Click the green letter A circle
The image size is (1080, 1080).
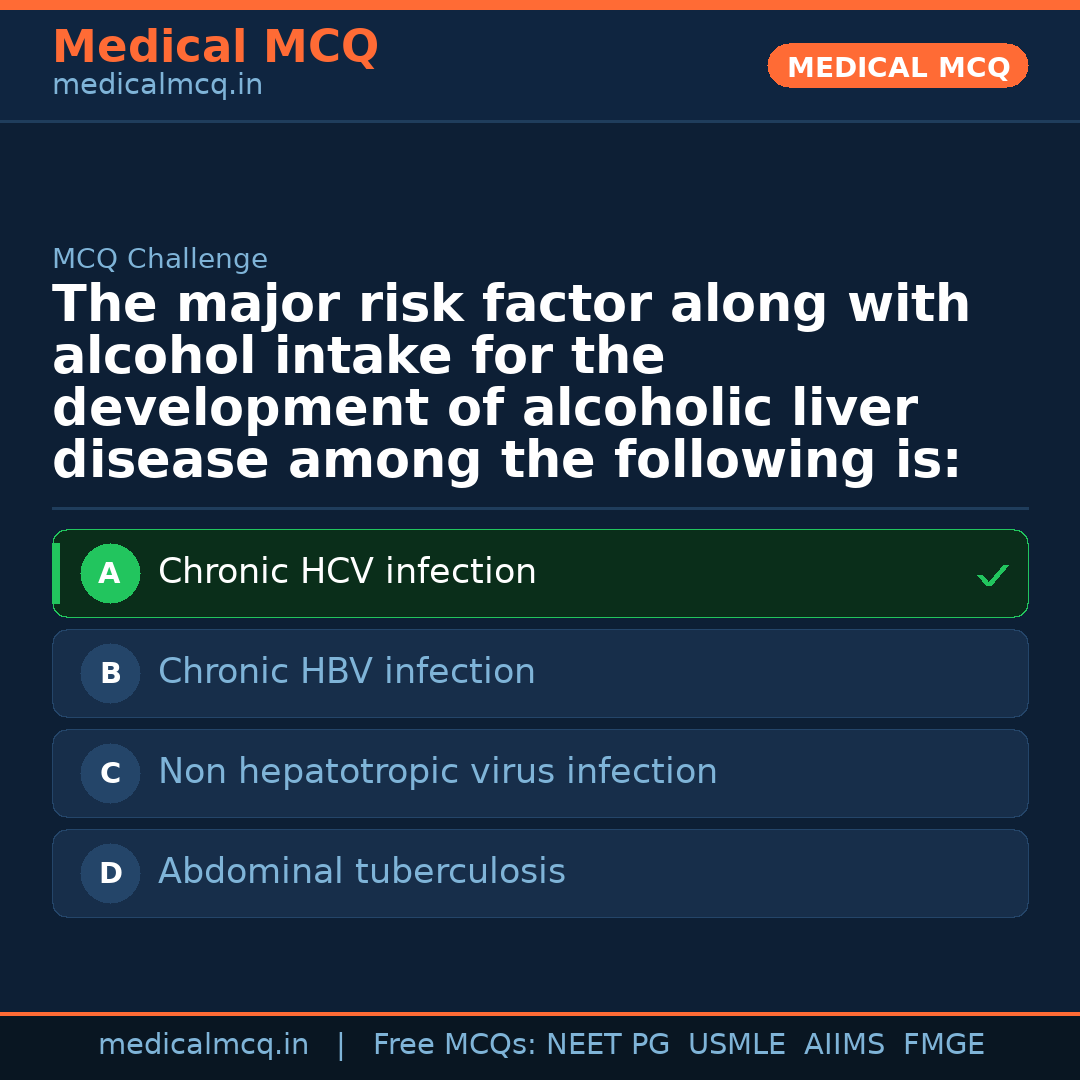click(x=110, y=574)
